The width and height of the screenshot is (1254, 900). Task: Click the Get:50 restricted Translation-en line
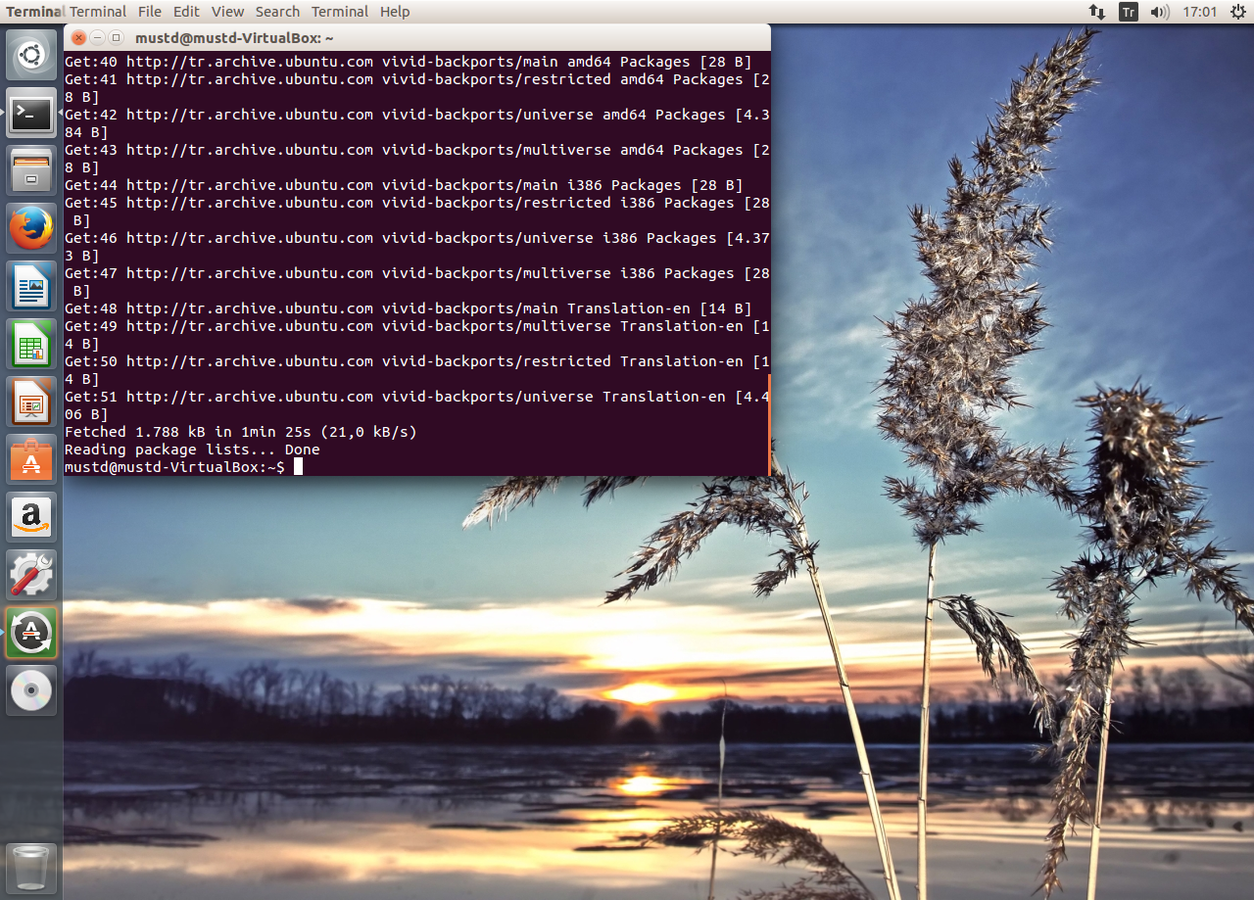click(x=415, y=370)
